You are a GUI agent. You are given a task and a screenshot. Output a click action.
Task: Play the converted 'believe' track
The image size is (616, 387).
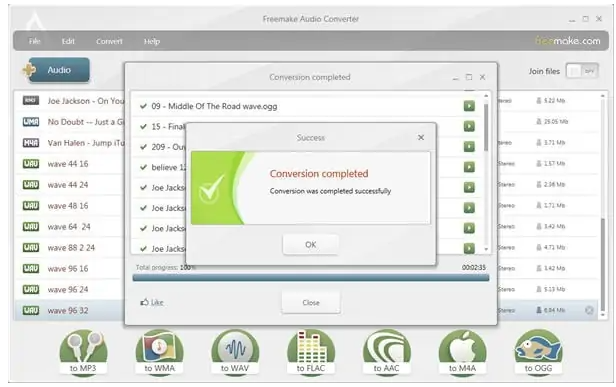(x=469, y=167)
